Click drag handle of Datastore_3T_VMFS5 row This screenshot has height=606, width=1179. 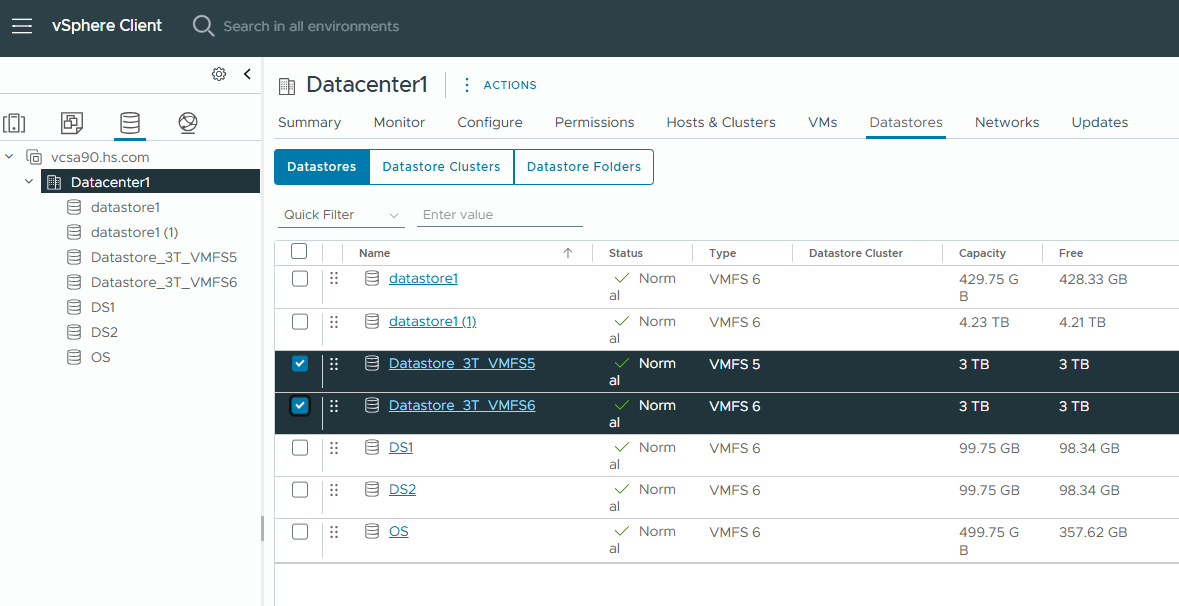[x=334, y=363]
